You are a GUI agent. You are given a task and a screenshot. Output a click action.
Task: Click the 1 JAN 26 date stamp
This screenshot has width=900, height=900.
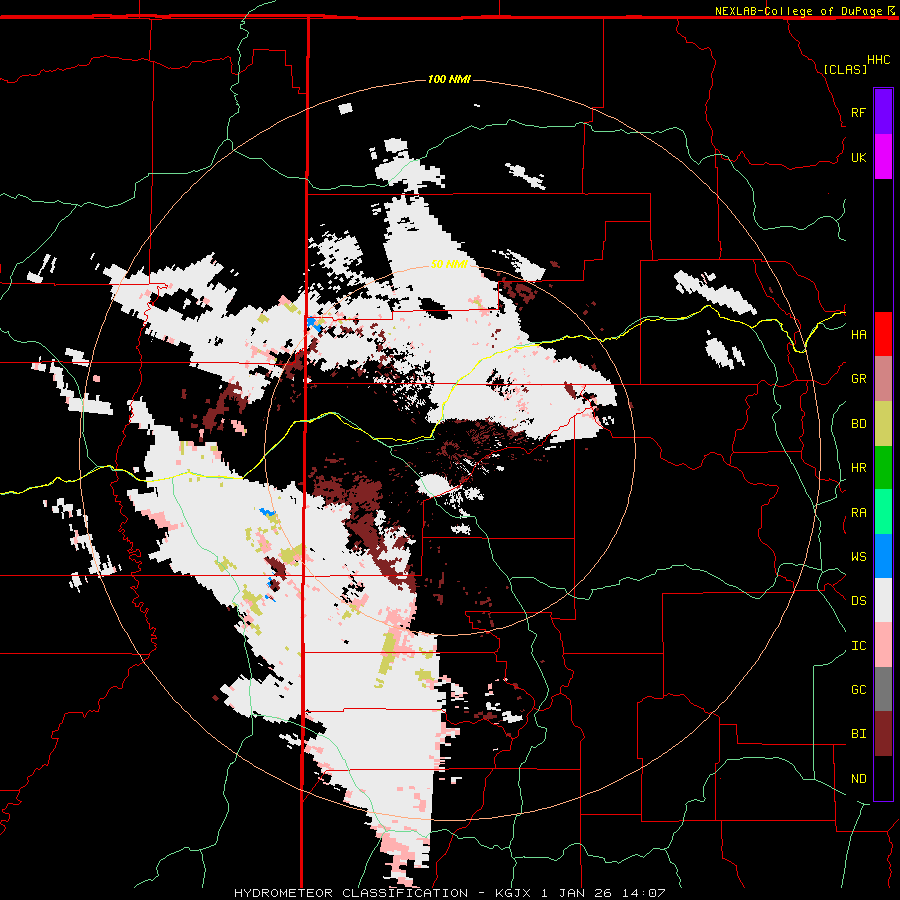coord(577,893)
